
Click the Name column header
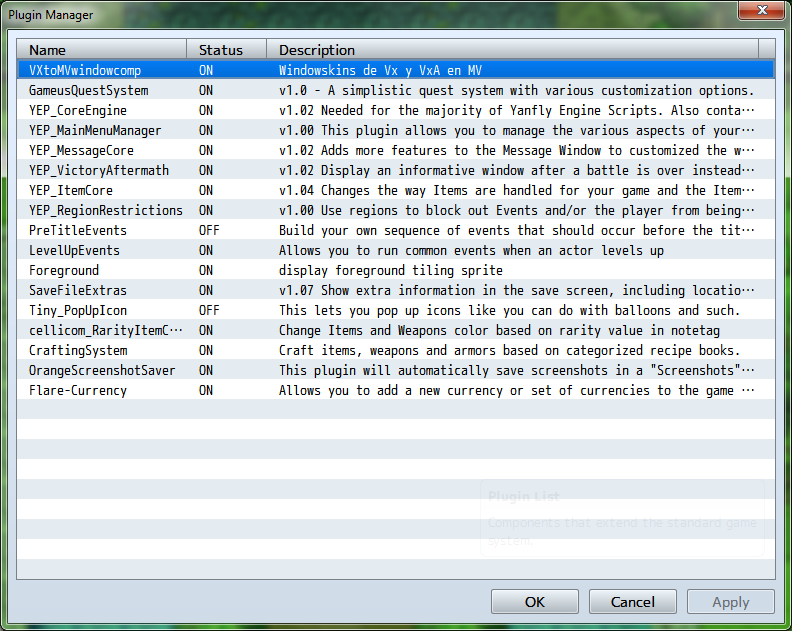pyautogui.click(x=102, y=50)
